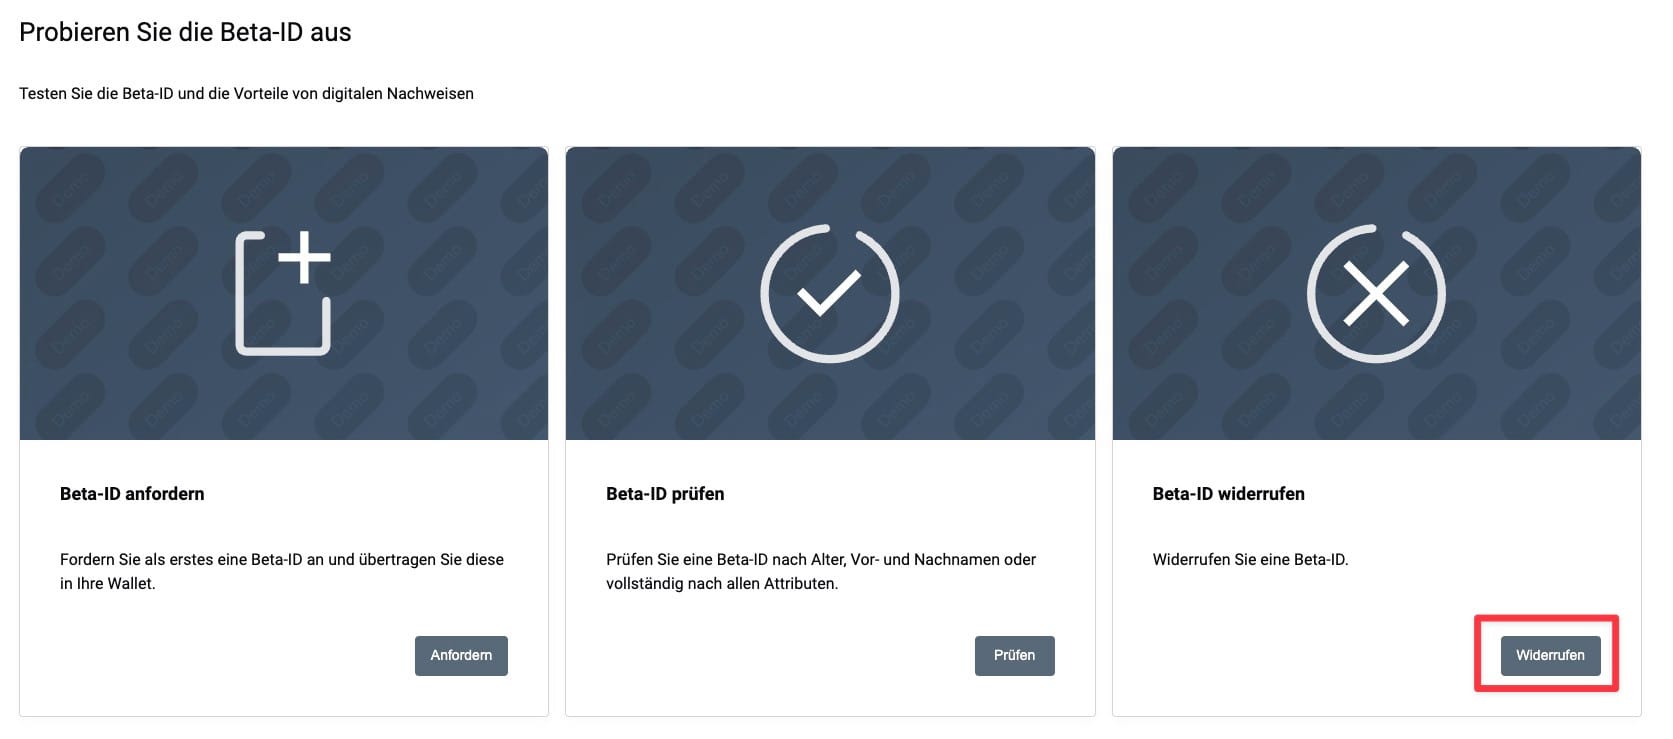Click the circular checkmark icon
This screenshot has width=1673, height=739.
pyautogui.click(x=829, y=293)
